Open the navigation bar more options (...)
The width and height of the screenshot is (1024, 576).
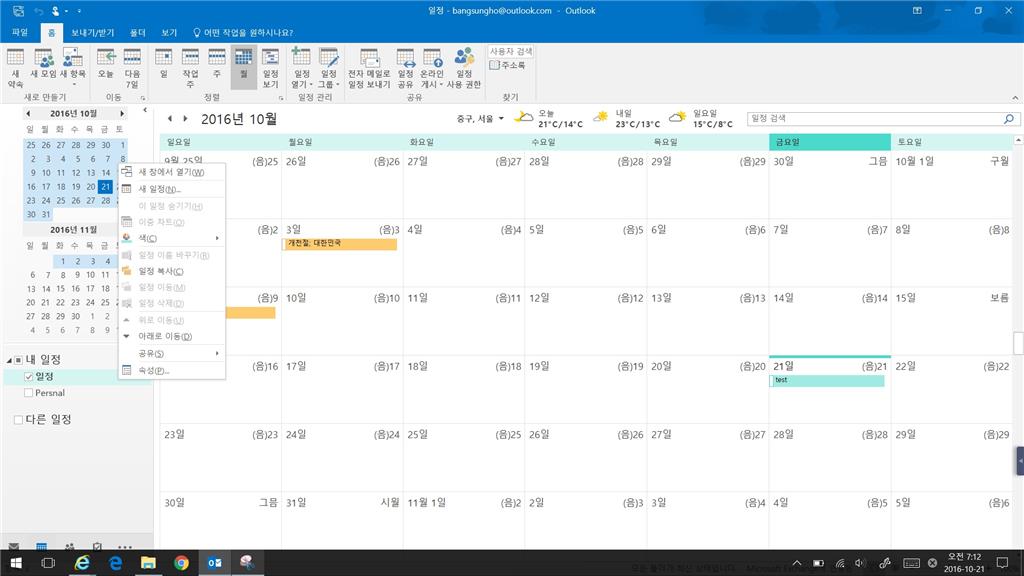coord(125,546)
